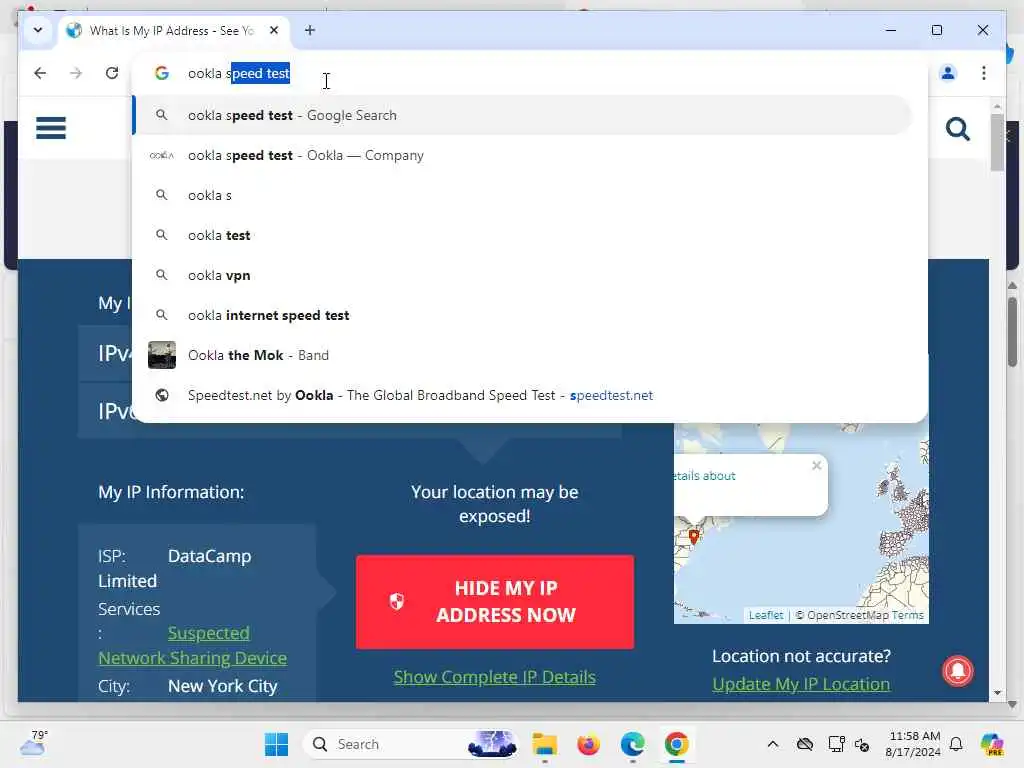Go forward using the forward arrow
The height and width of the screenshot is (768, 1024).
coord(76,73)
